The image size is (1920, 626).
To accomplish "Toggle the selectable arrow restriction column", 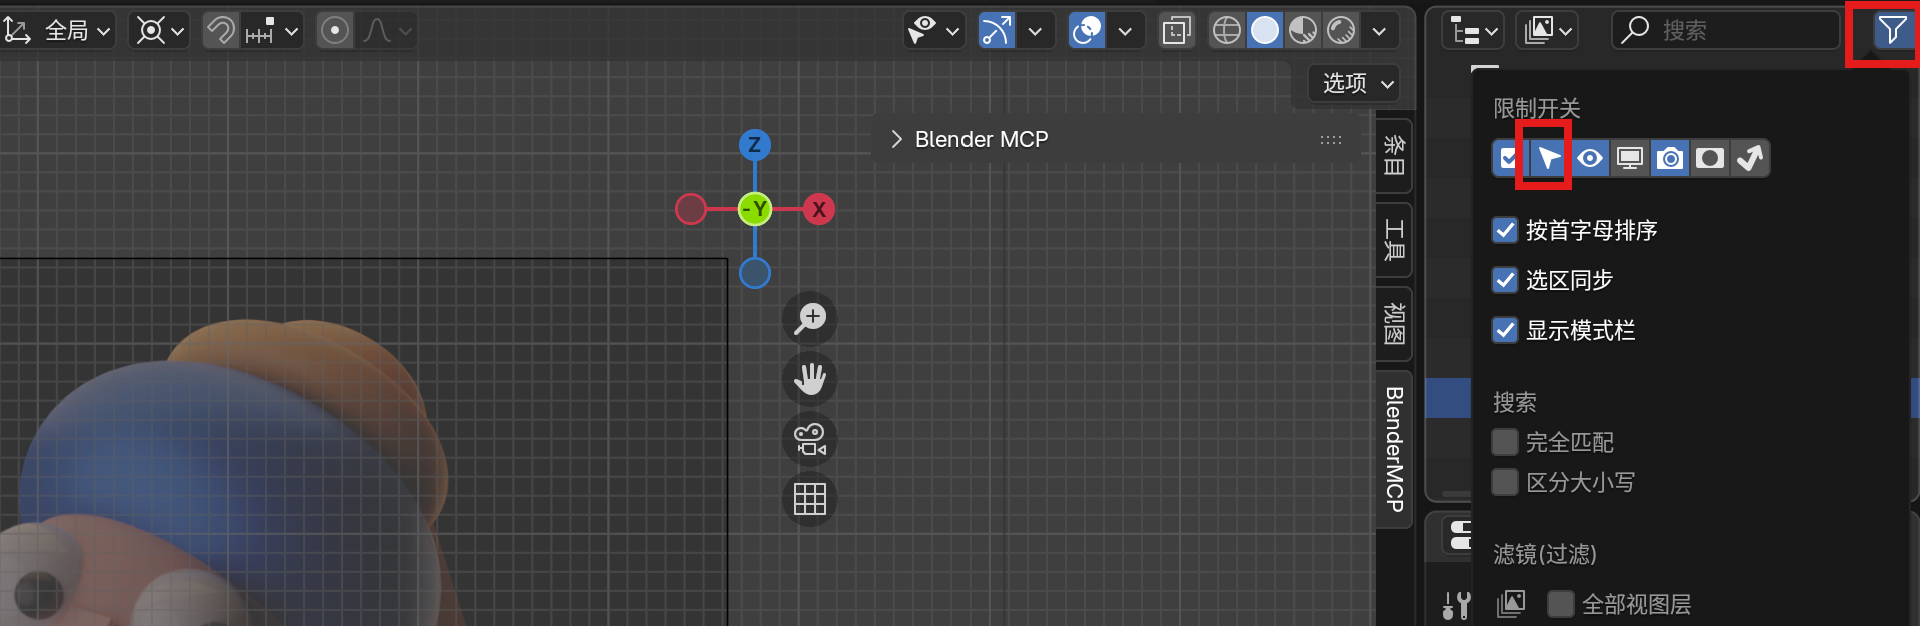I will (1549, 158).
